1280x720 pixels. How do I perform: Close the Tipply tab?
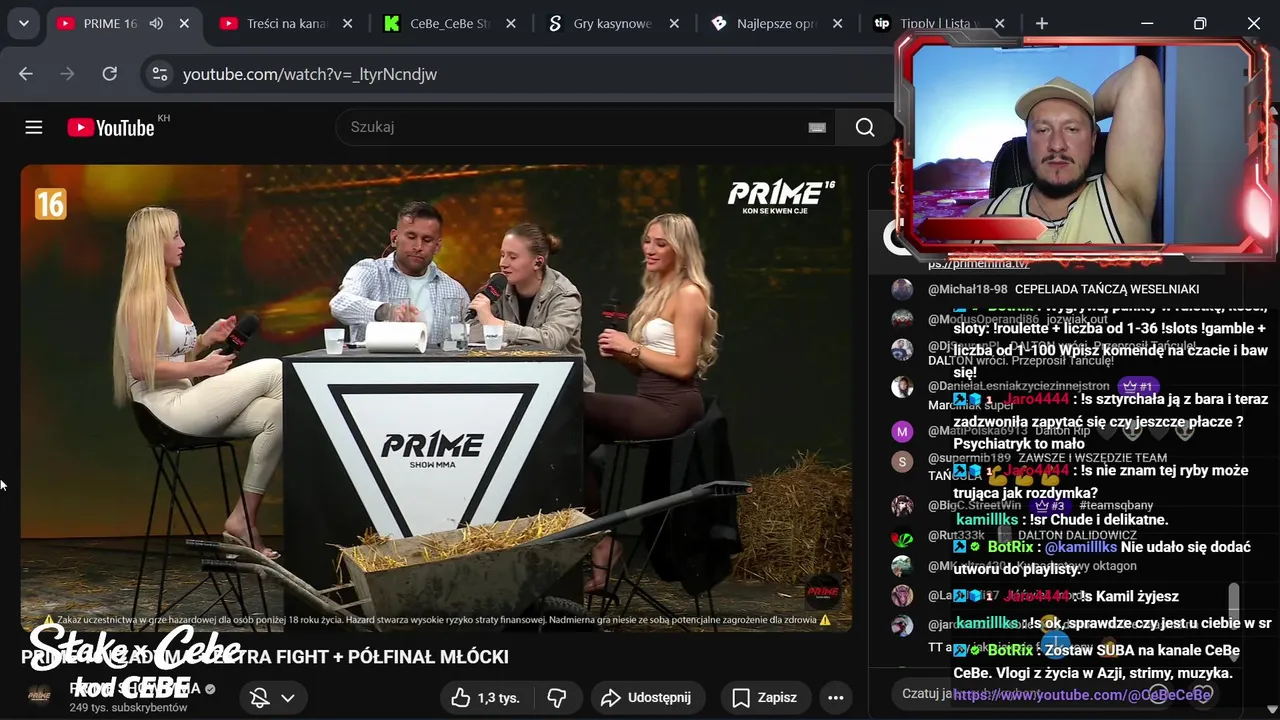coord(1000,23)
